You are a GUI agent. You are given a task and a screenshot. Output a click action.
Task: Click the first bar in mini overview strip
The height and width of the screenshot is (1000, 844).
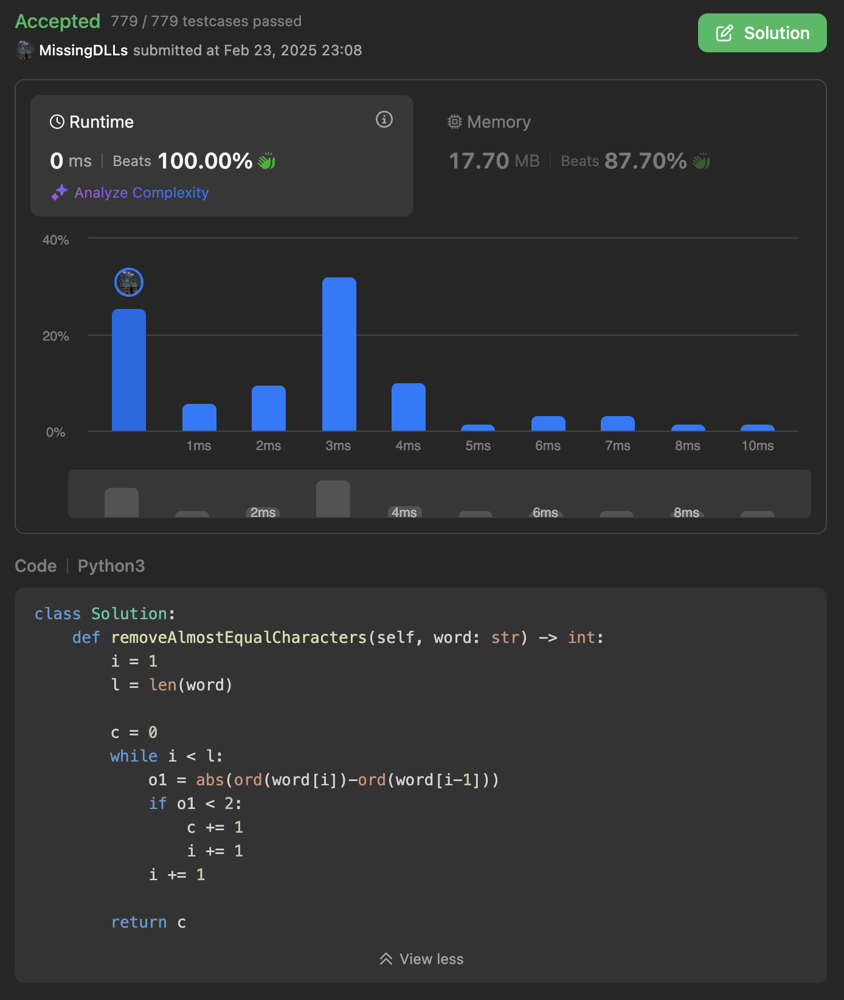pyautogui.click(x=121, y=503)
